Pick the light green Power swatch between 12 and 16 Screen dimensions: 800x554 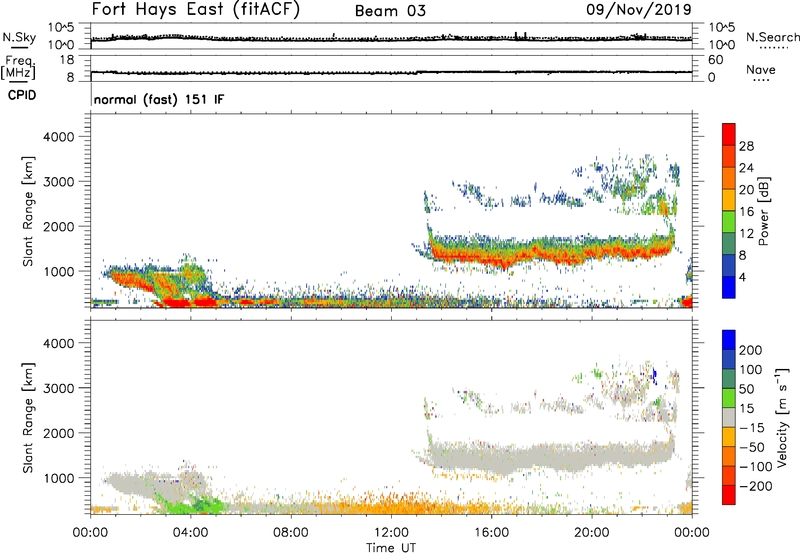tap(729, 222)
